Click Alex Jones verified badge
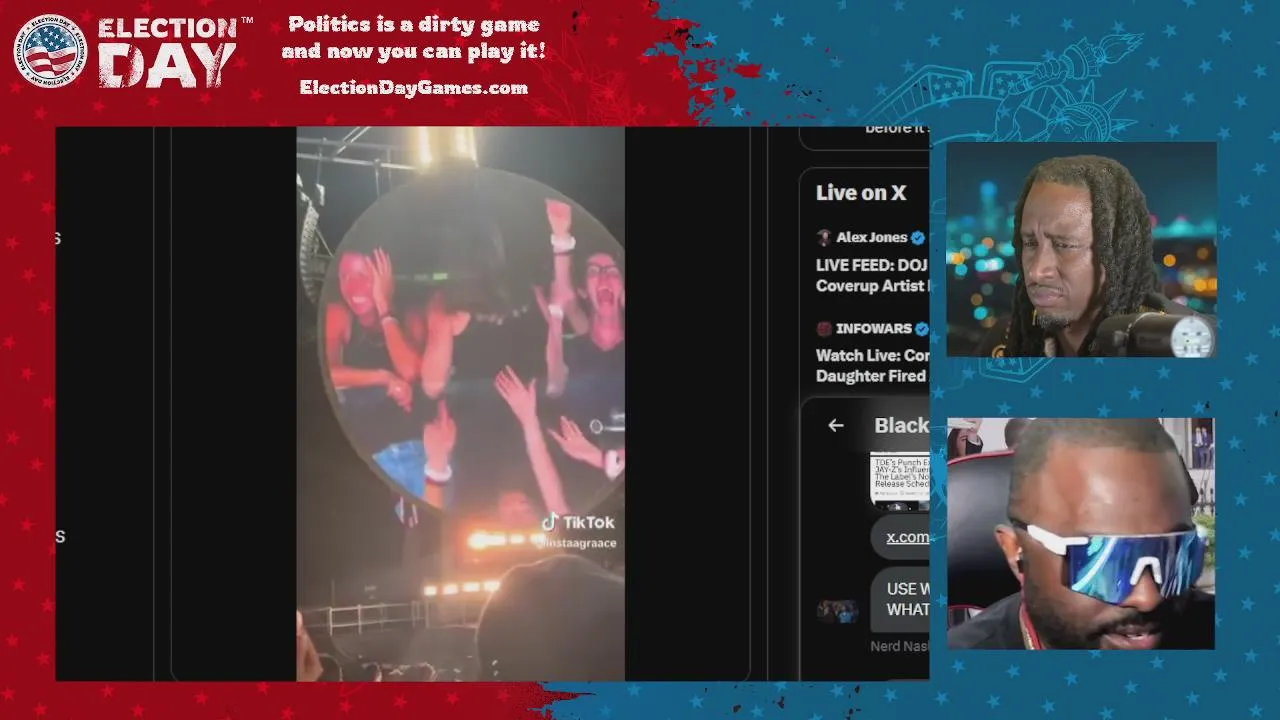The image size is (1280, 720). click(918, 237)
